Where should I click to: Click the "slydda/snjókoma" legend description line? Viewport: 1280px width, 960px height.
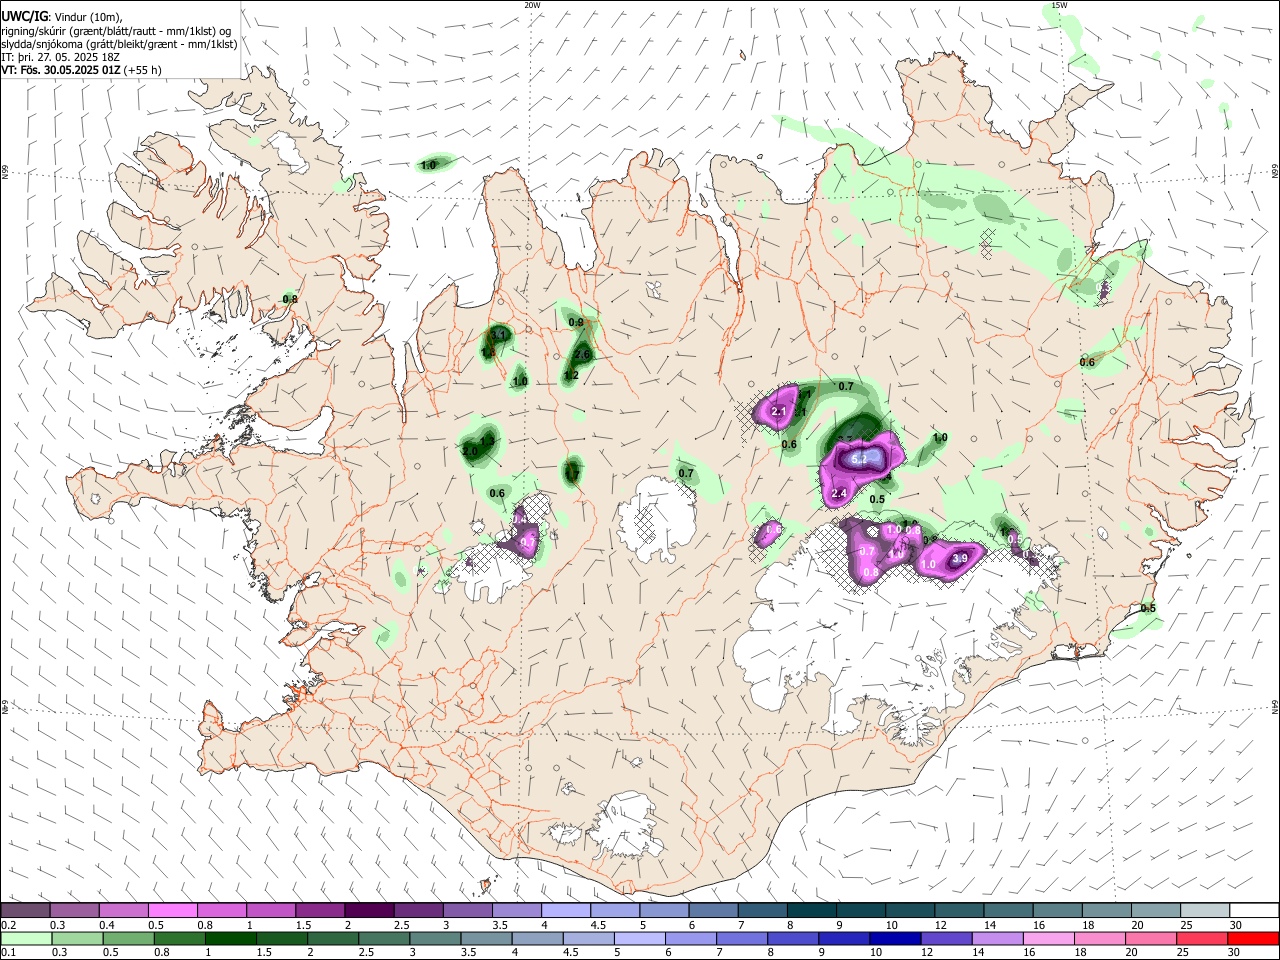point(119,44)
